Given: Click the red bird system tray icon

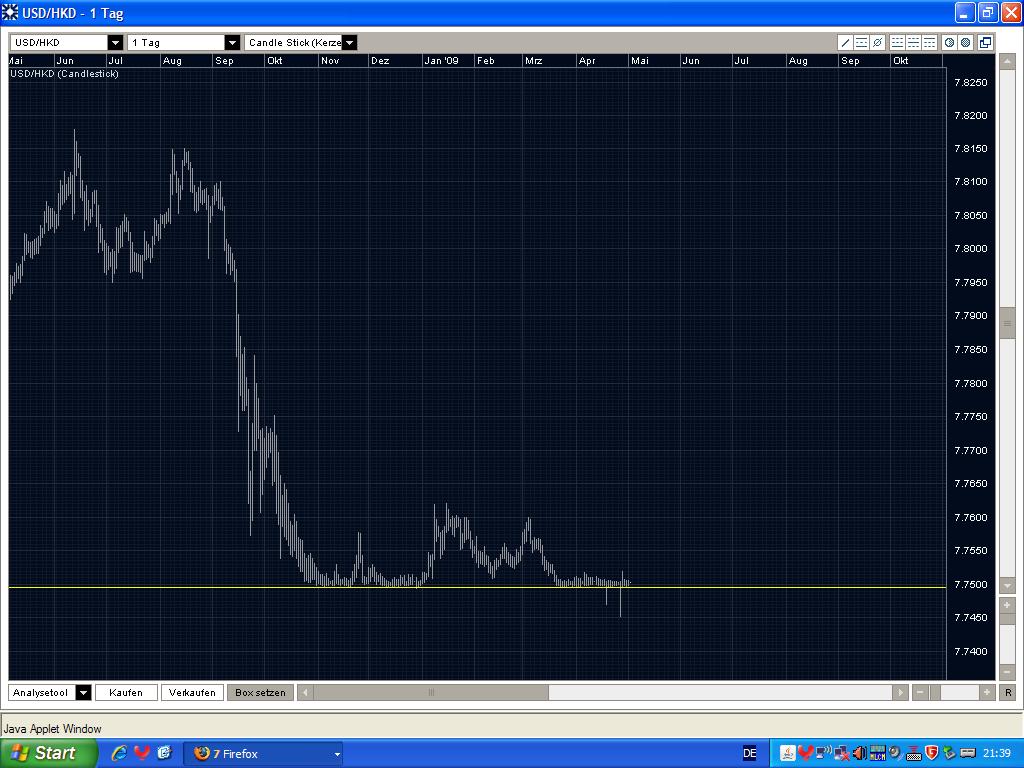Looking at the screenshot, I should pyautogui.click(x=806, y=754).
